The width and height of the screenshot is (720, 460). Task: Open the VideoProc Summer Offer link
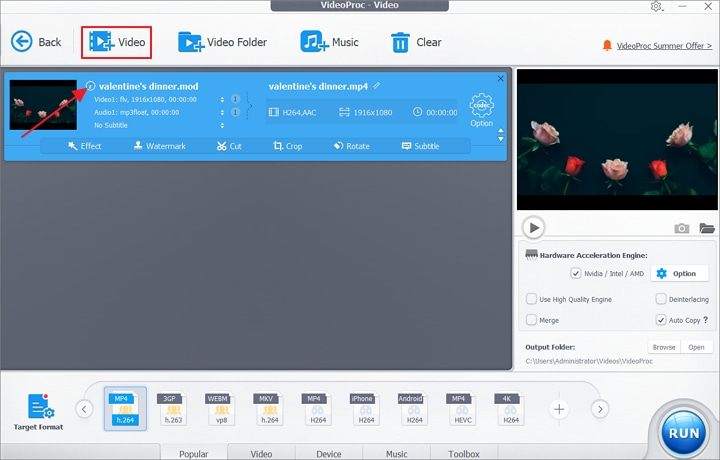[664, 46]
